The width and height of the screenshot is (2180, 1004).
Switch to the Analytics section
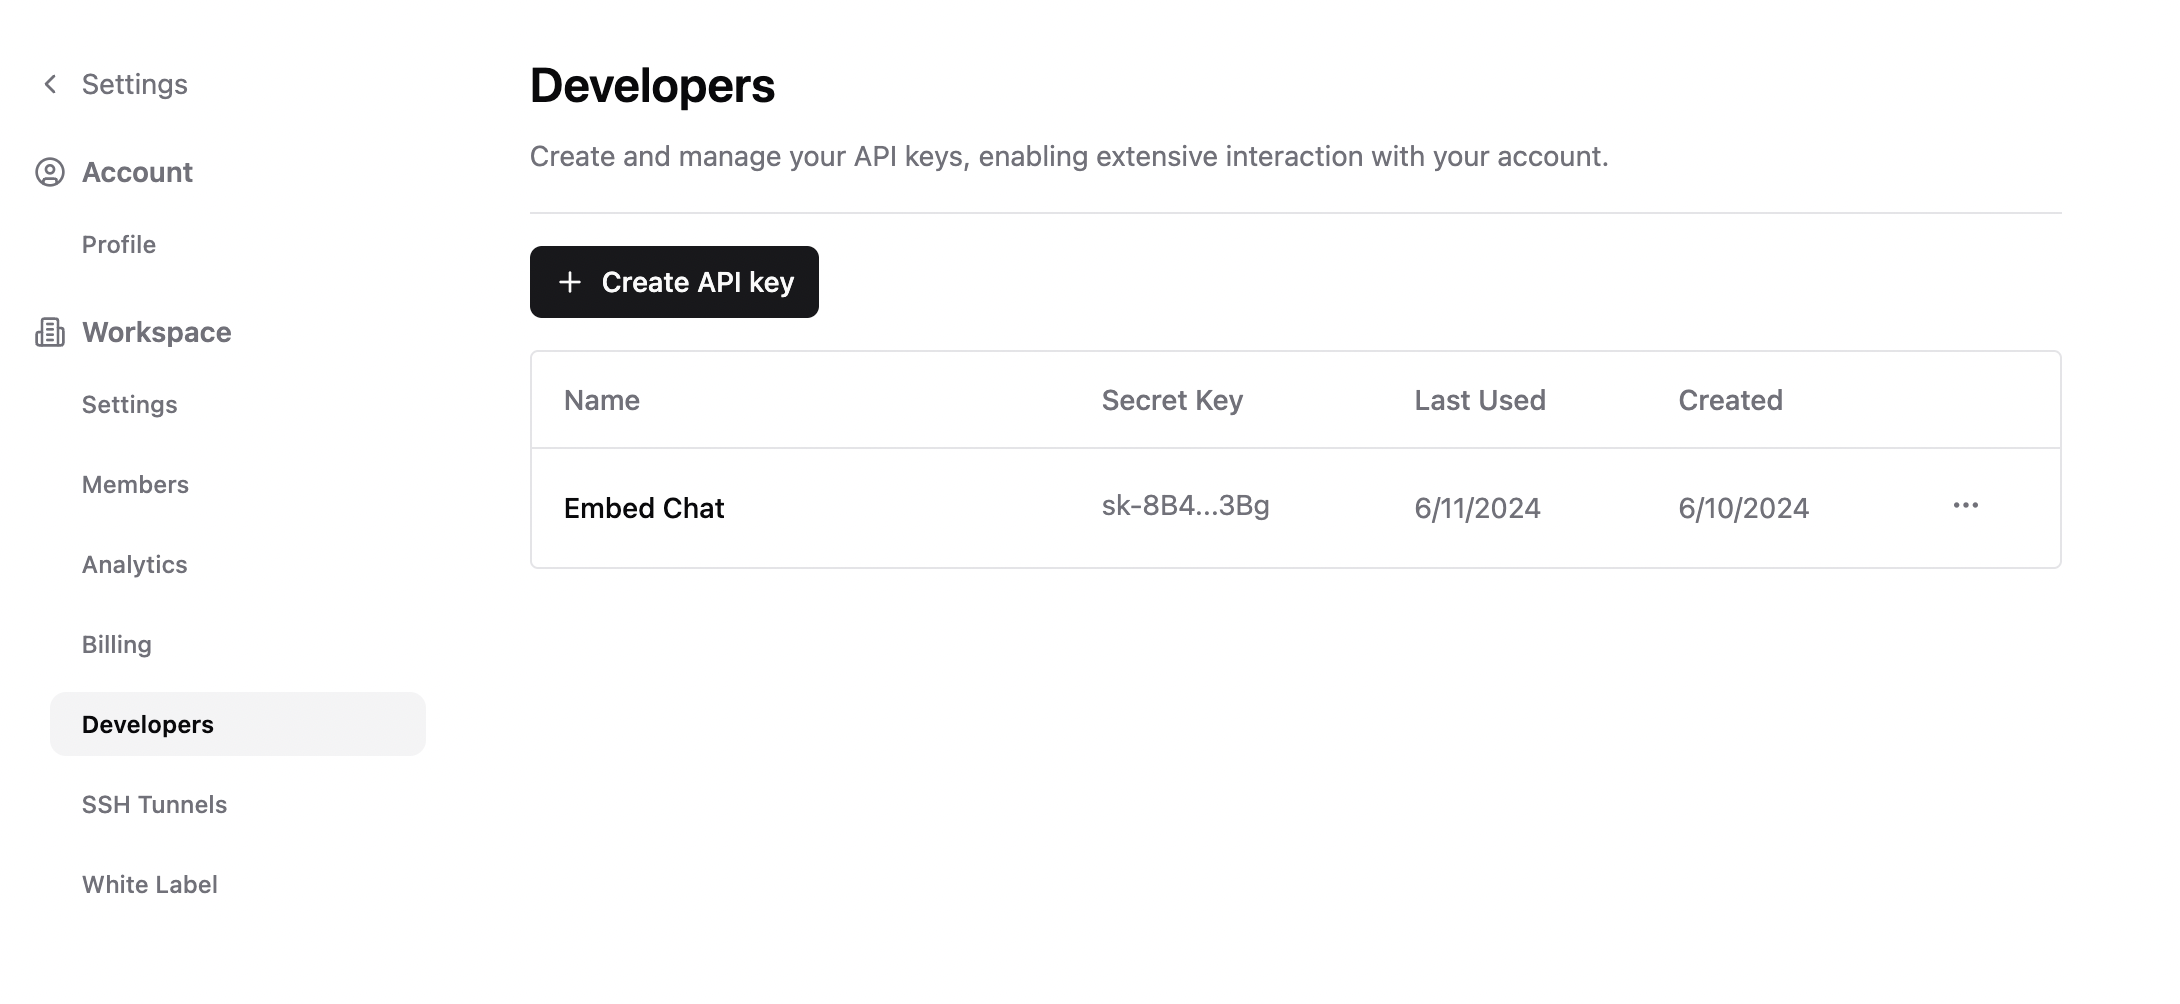(x=134, y=564)
